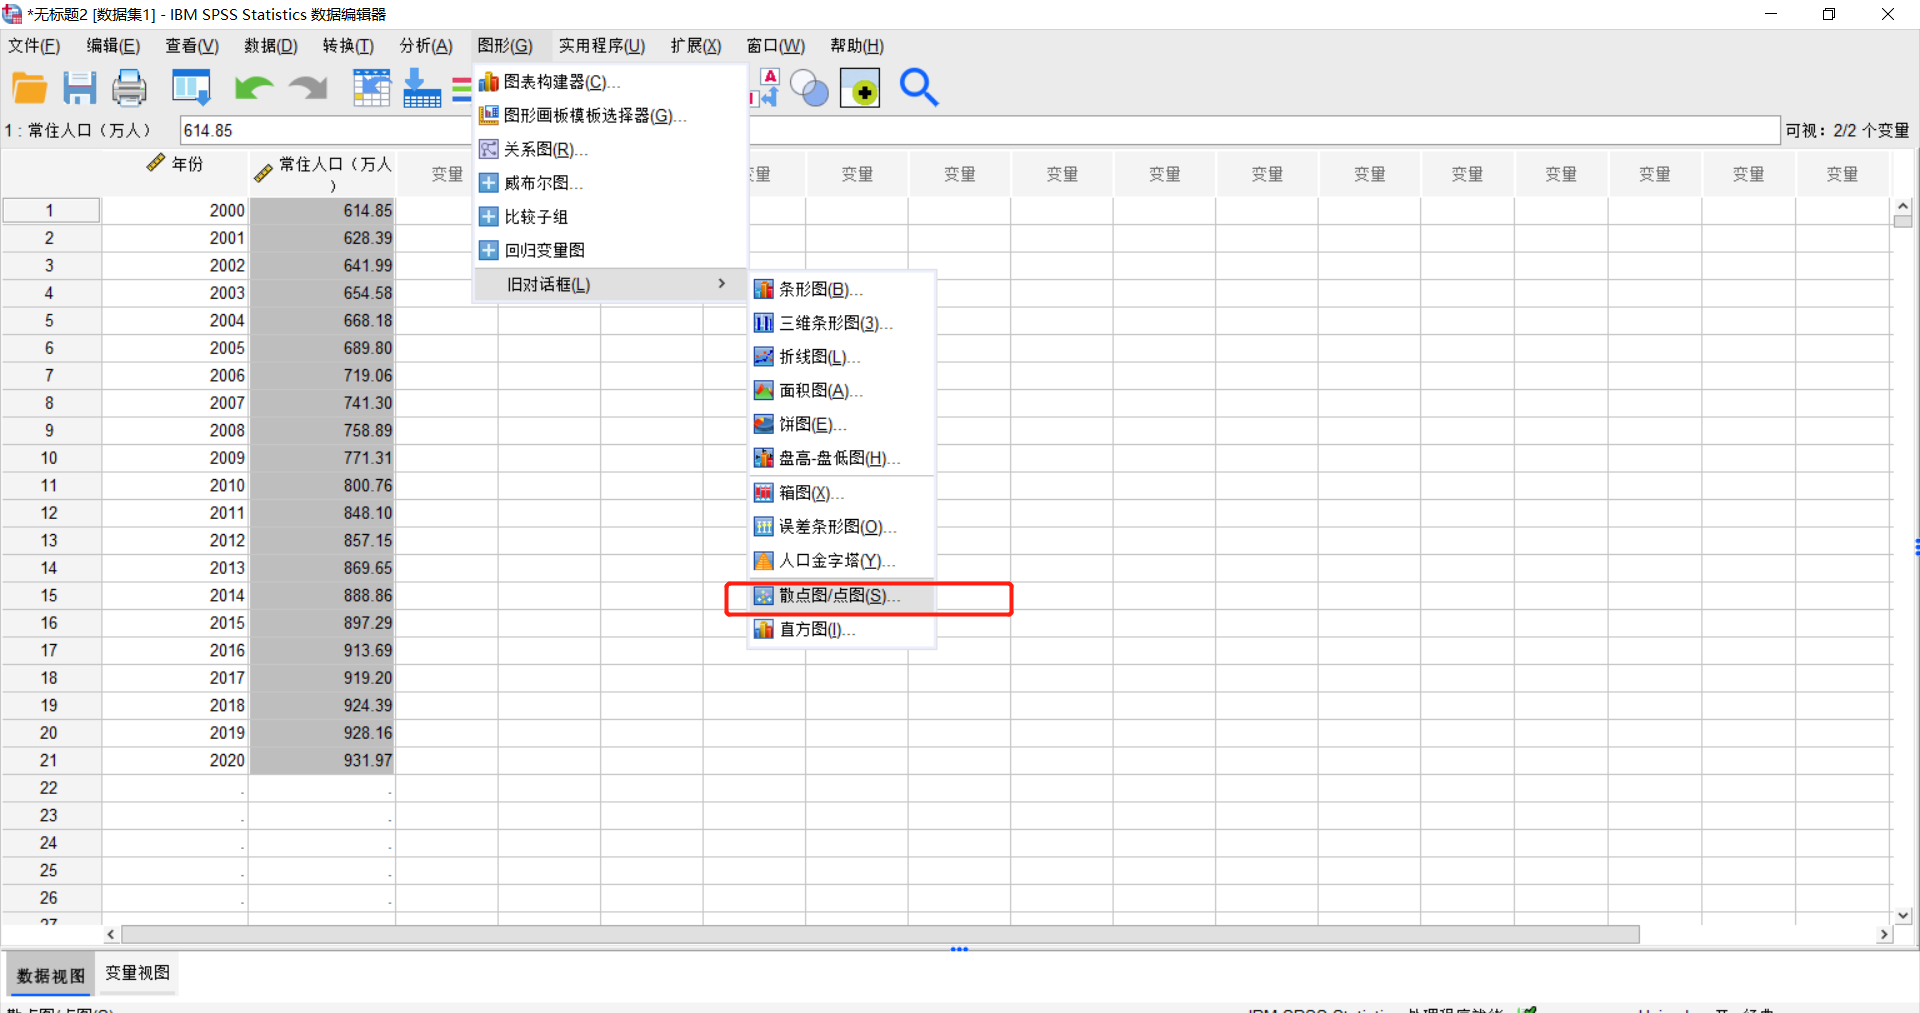Image resolution: width=1920 pixels, height=1013 pixels.
Task: Click the horizontal scrollbar thumb
Action: [x=880, y=934]
